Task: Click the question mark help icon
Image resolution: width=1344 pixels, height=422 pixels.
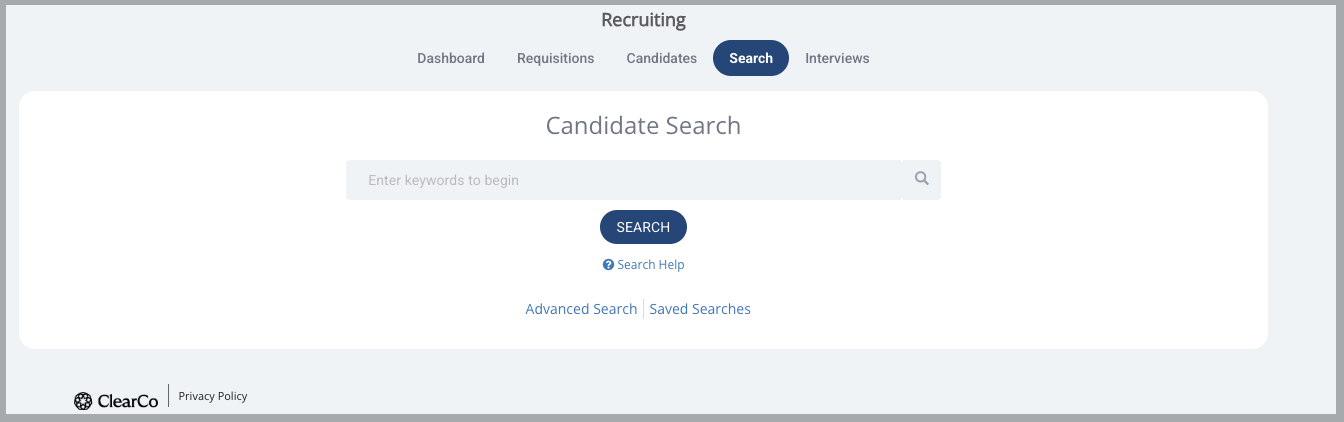Action: pyautogui.click(x=608, y=265)
